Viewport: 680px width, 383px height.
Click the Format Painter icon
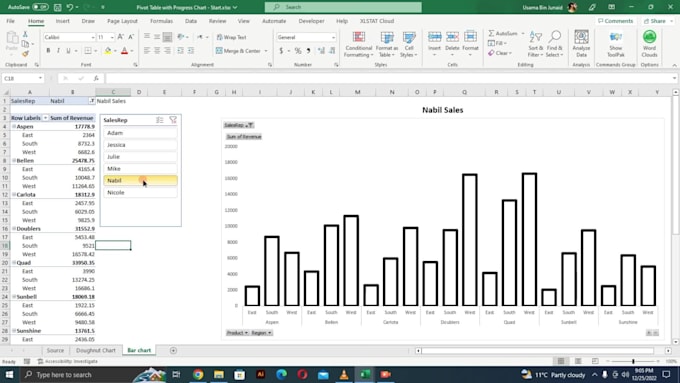pyautogui.click(x=25, y=54)
